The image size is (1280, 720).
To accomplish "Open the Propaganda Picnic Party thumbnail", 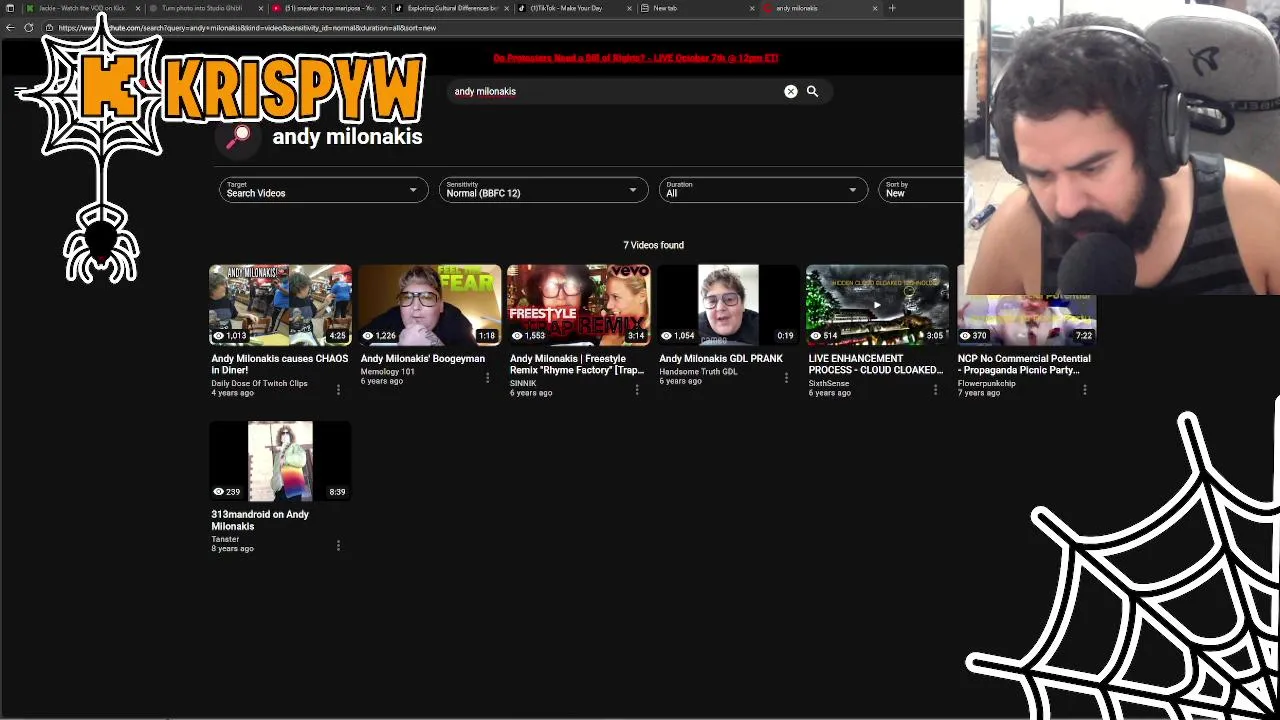I will 1027,320.
